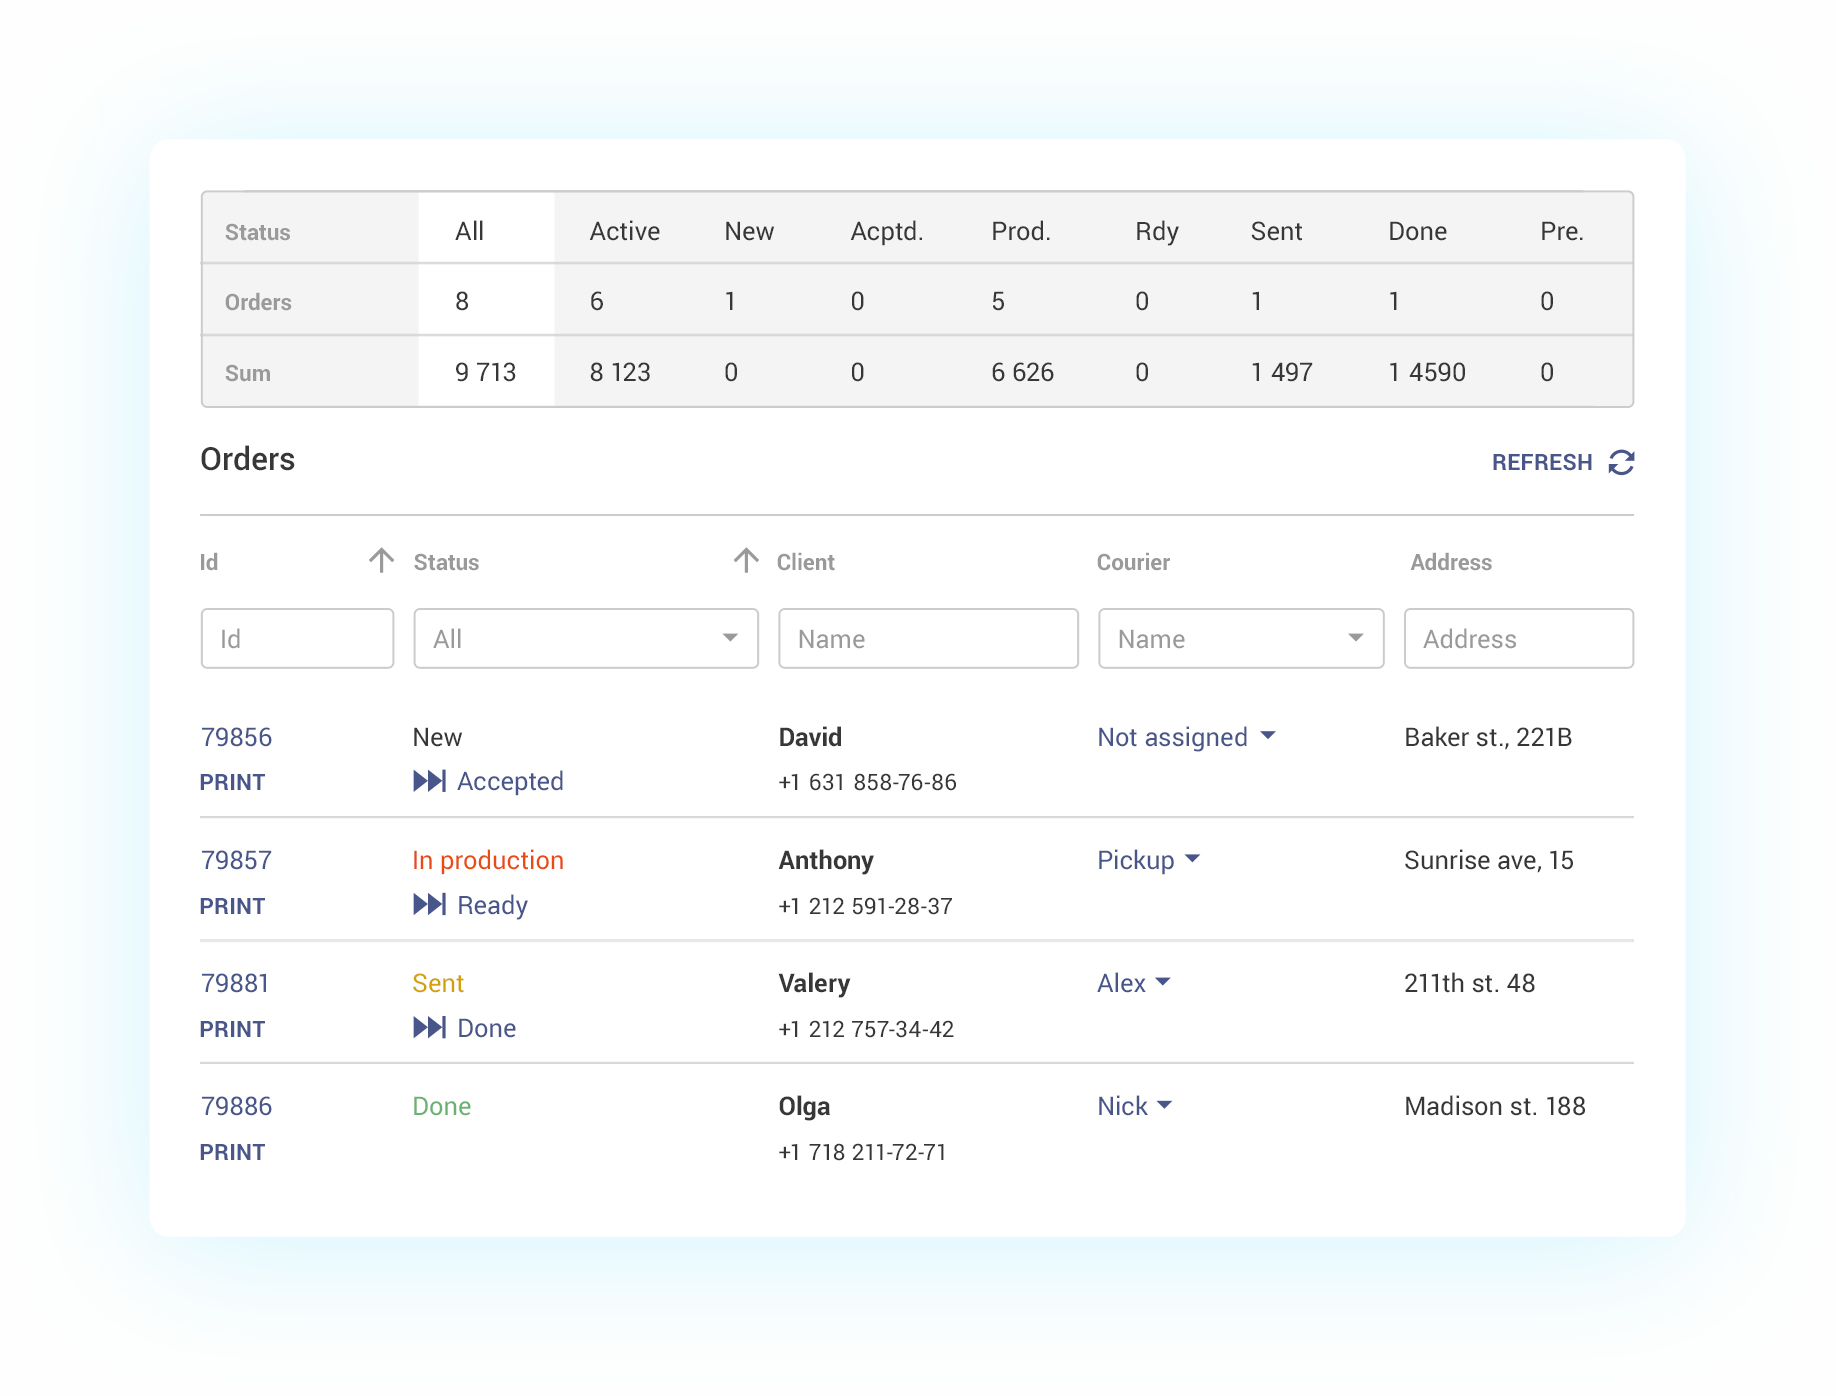Expand the Pickup courier dropdown
1836x1396 pixels.
[1192, 859]
